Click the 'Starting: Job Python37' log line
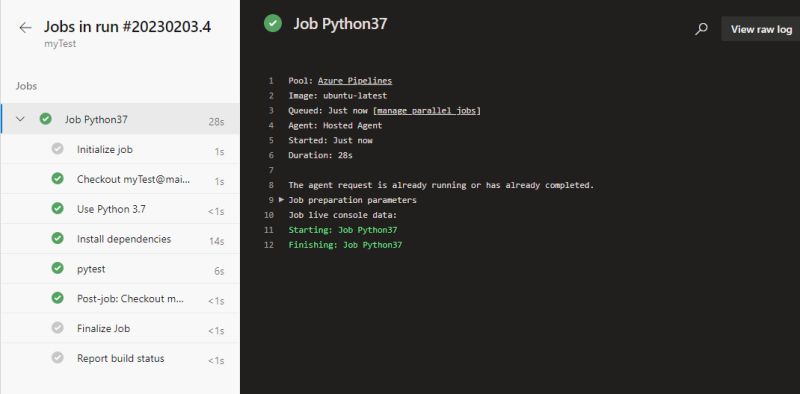Screen dimensions: 800x394 click(343, 230)
